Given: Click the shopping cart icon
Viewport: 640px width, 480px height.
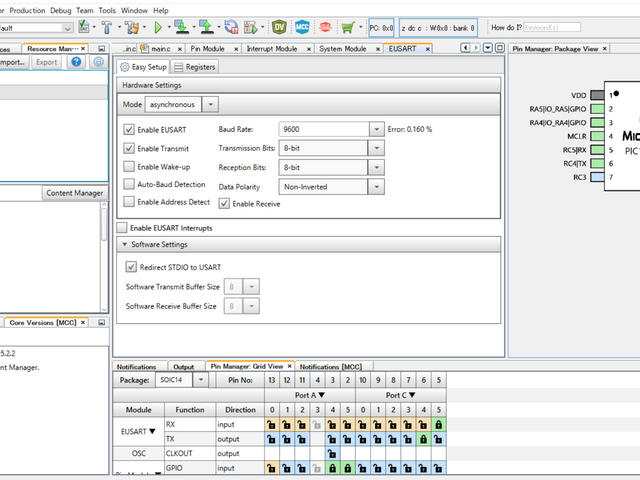Looking at the screenshot, I should point(349,28).
